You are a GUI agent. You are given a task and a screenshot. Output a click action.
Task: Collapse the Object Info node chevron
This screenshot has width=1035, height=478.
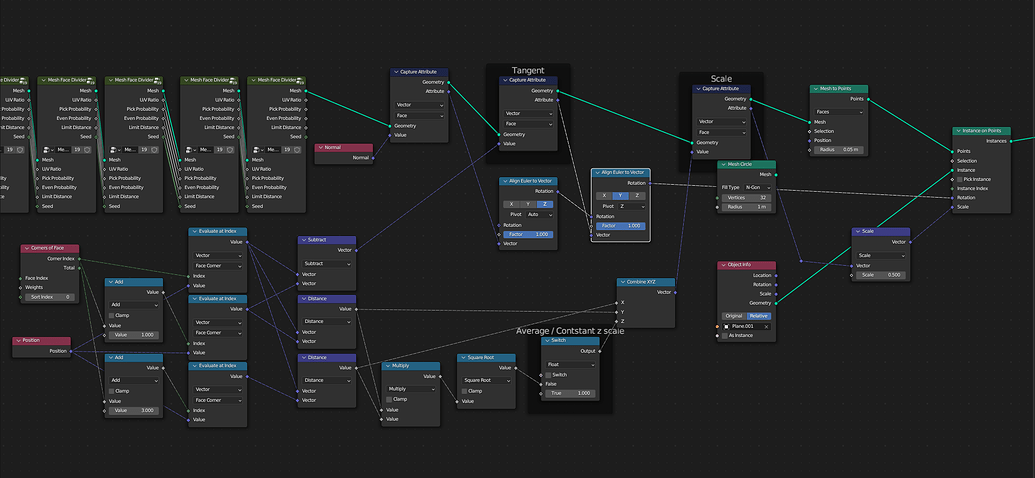pos(722,265)
